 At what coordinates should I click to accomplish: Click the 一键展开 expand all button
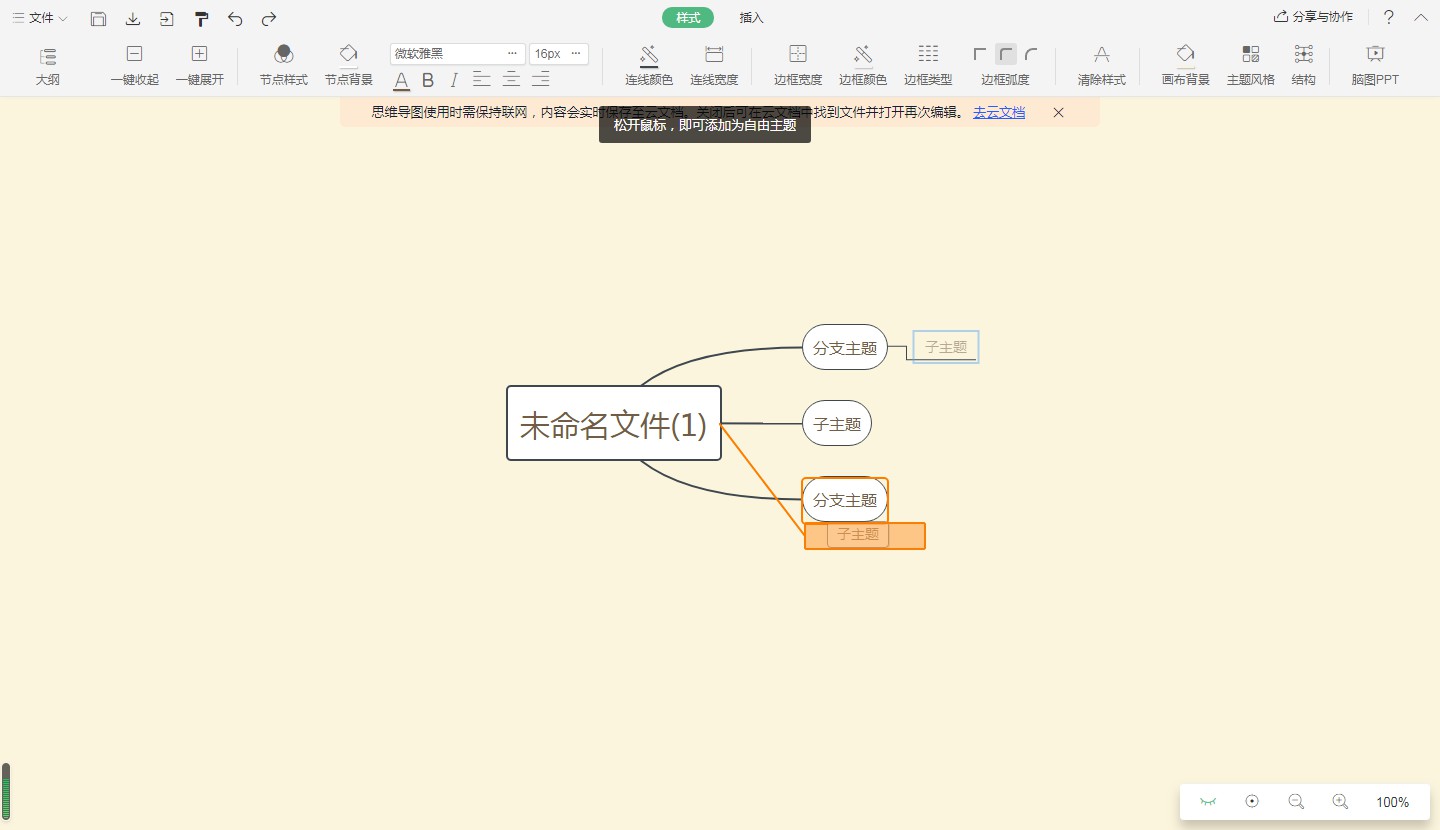[199, 64]
